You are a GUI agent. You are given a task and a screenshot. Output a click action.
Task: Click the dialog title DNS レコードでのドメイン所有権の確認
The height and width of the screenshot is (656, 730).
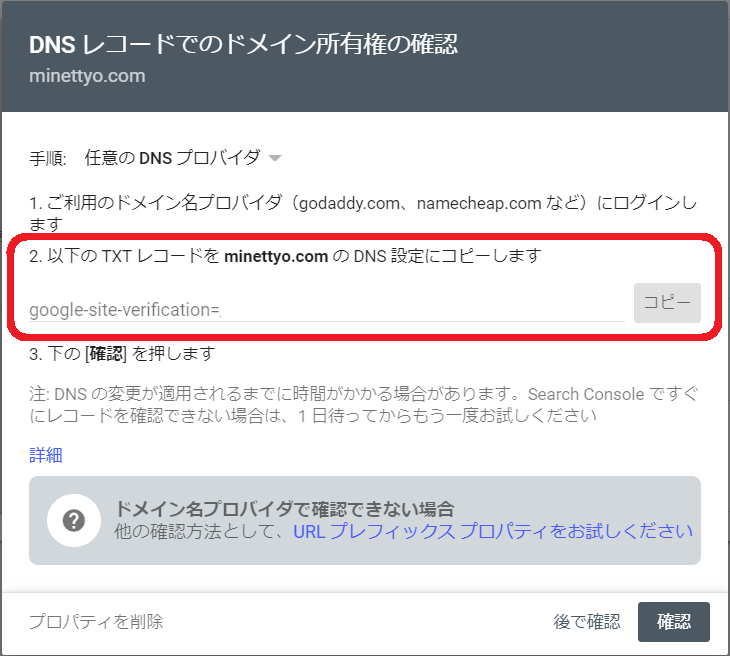click(x=243, y=45)
